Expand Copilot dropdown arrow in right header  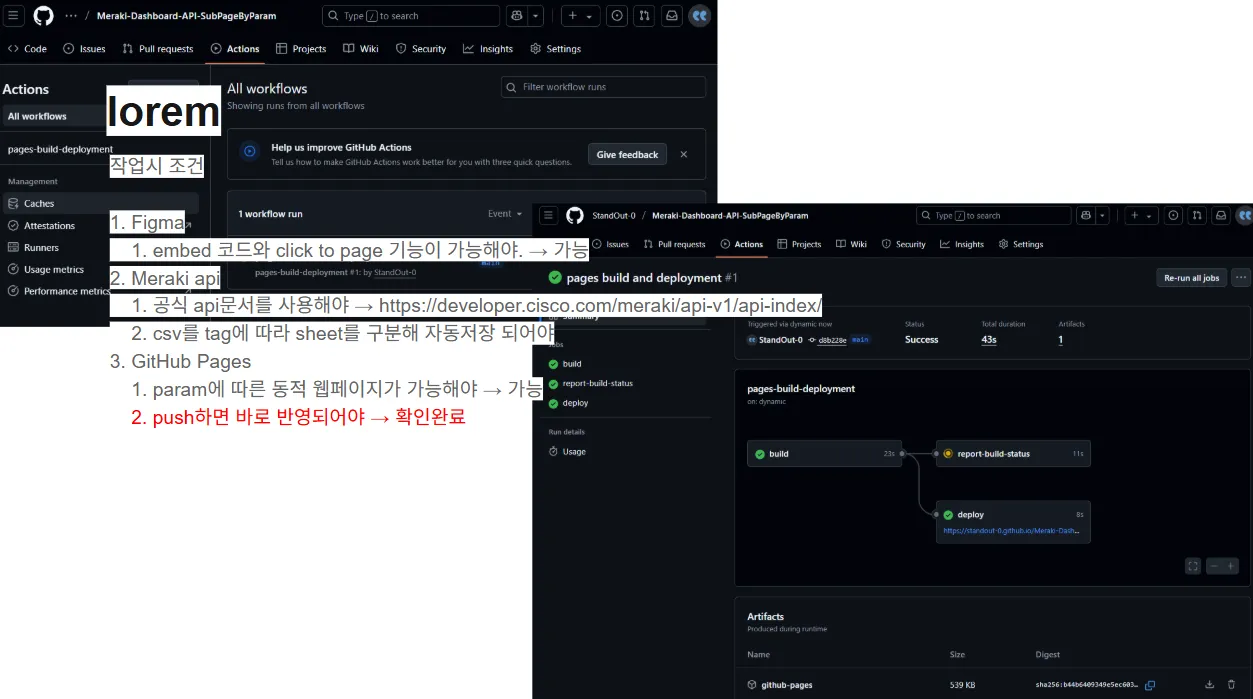1103,215
